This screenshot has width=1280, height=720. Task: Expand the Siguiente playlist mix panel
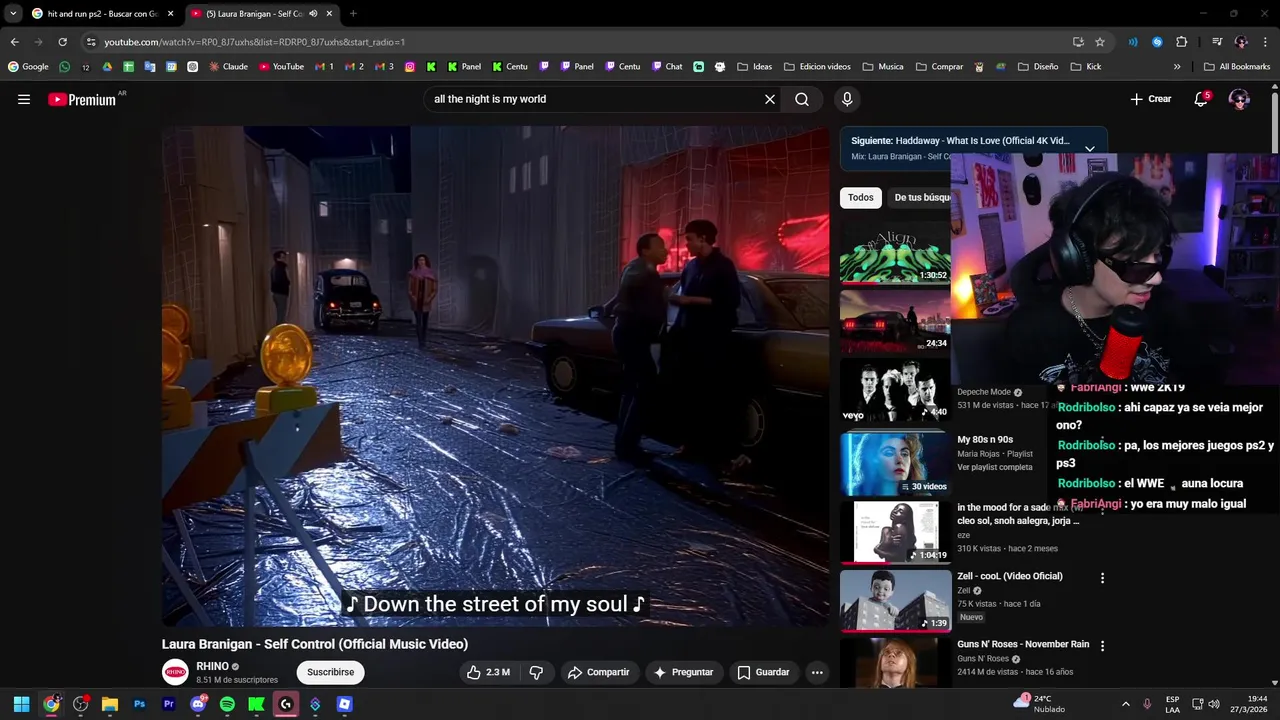[1090, 148]
